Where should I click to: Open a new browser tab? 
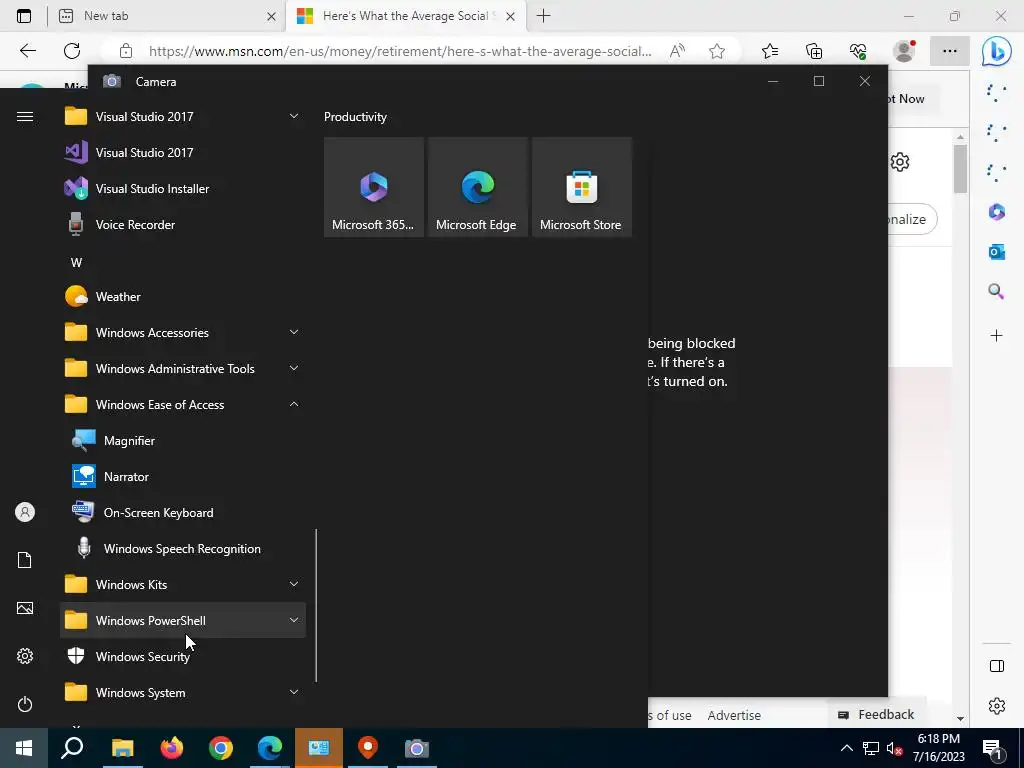tap(543, 16)
